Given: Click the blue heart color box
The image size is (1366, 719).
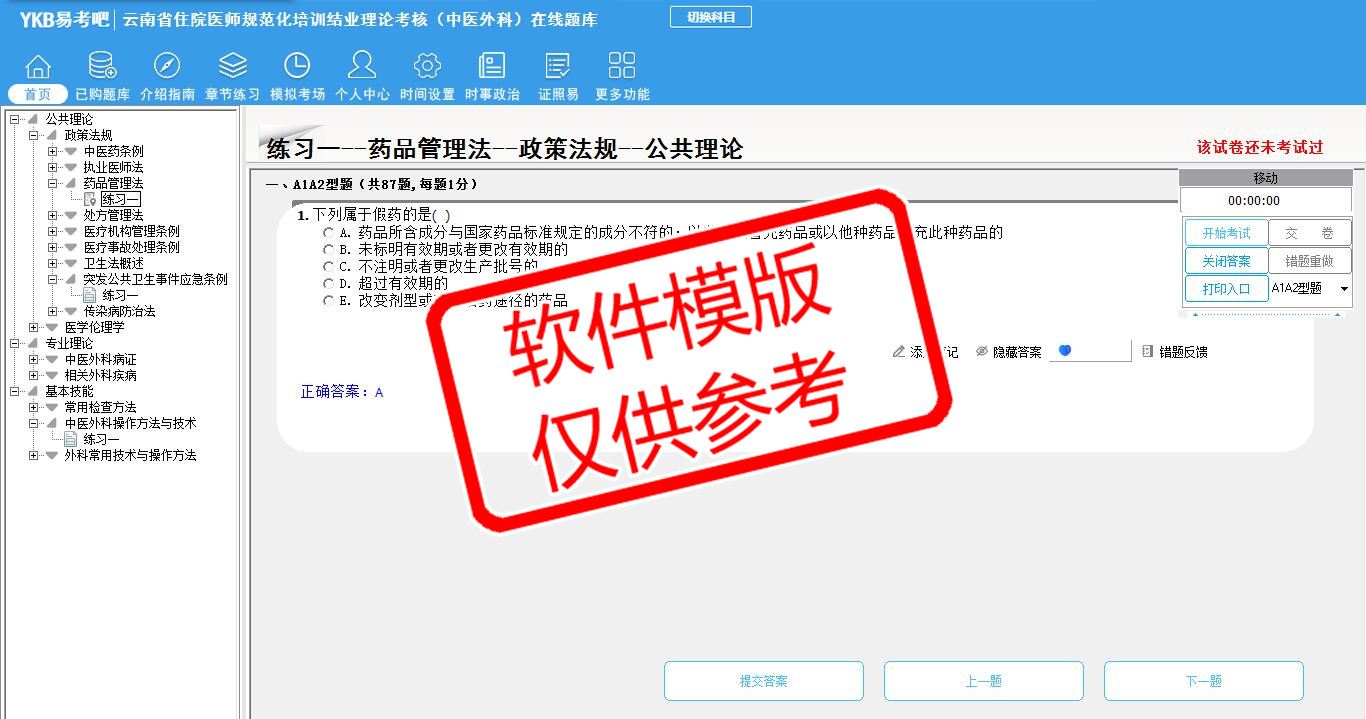Looking at the screenshot, I should (1089, 351).
